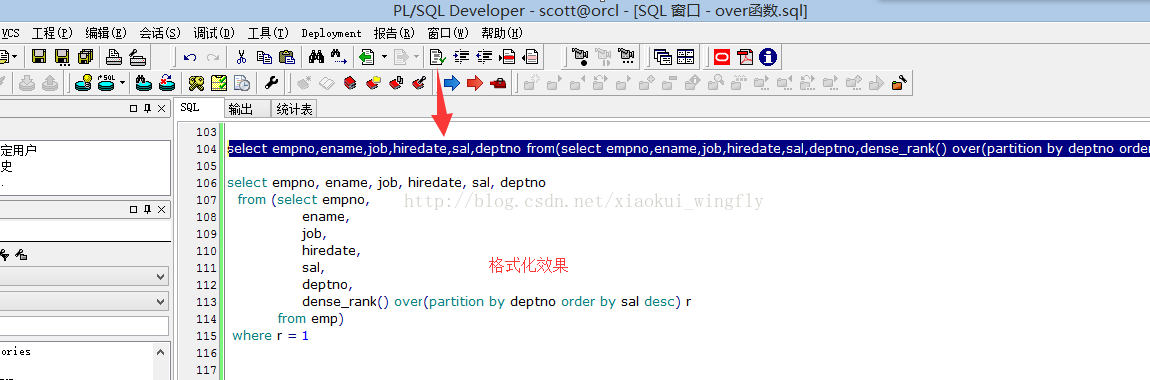
Task: Click the Indent selection icon
Action: 461,56
